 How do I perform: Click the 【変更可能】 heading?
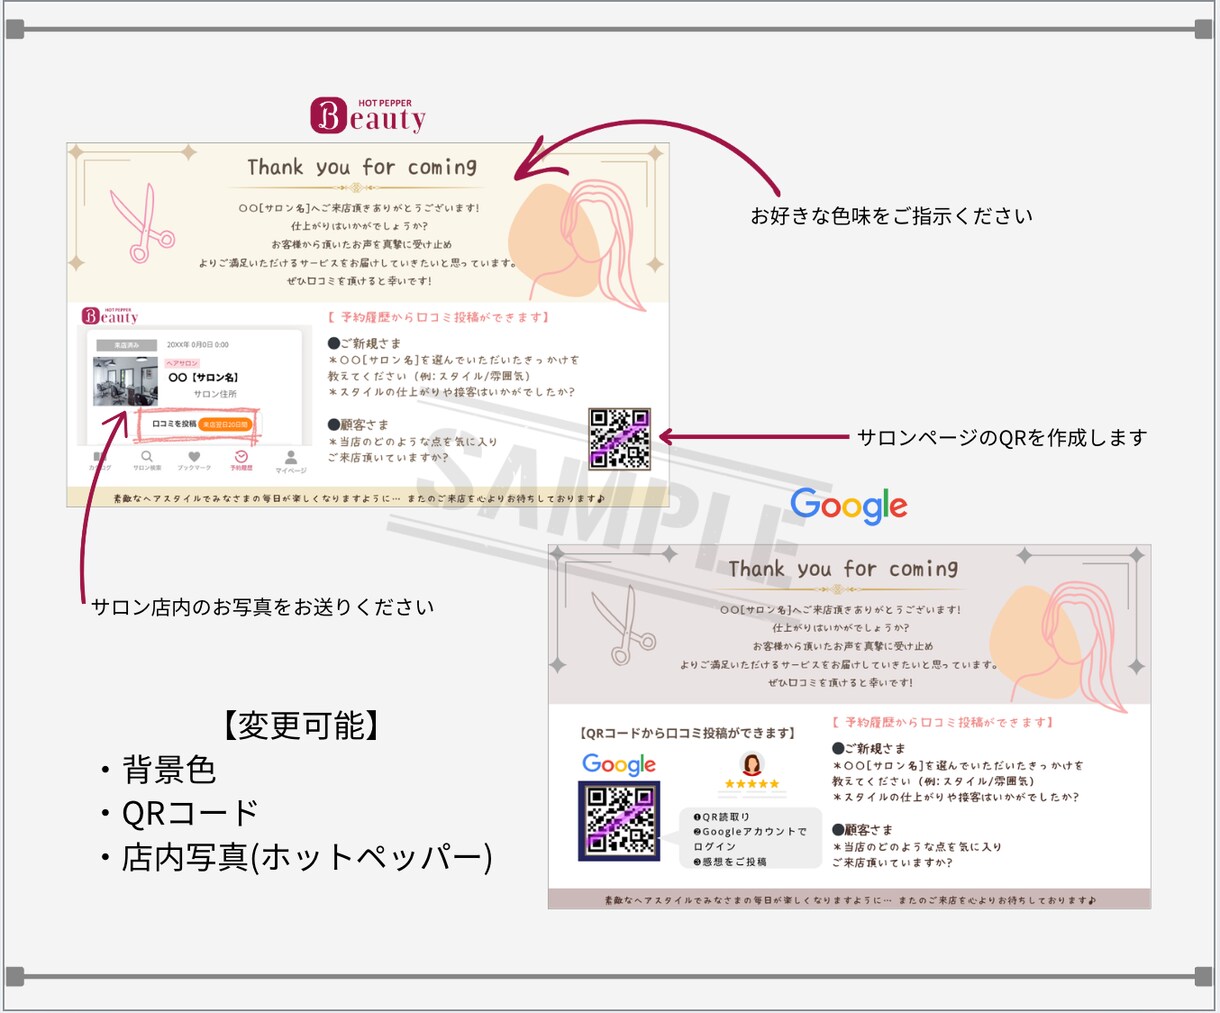(x=301, y=725)
